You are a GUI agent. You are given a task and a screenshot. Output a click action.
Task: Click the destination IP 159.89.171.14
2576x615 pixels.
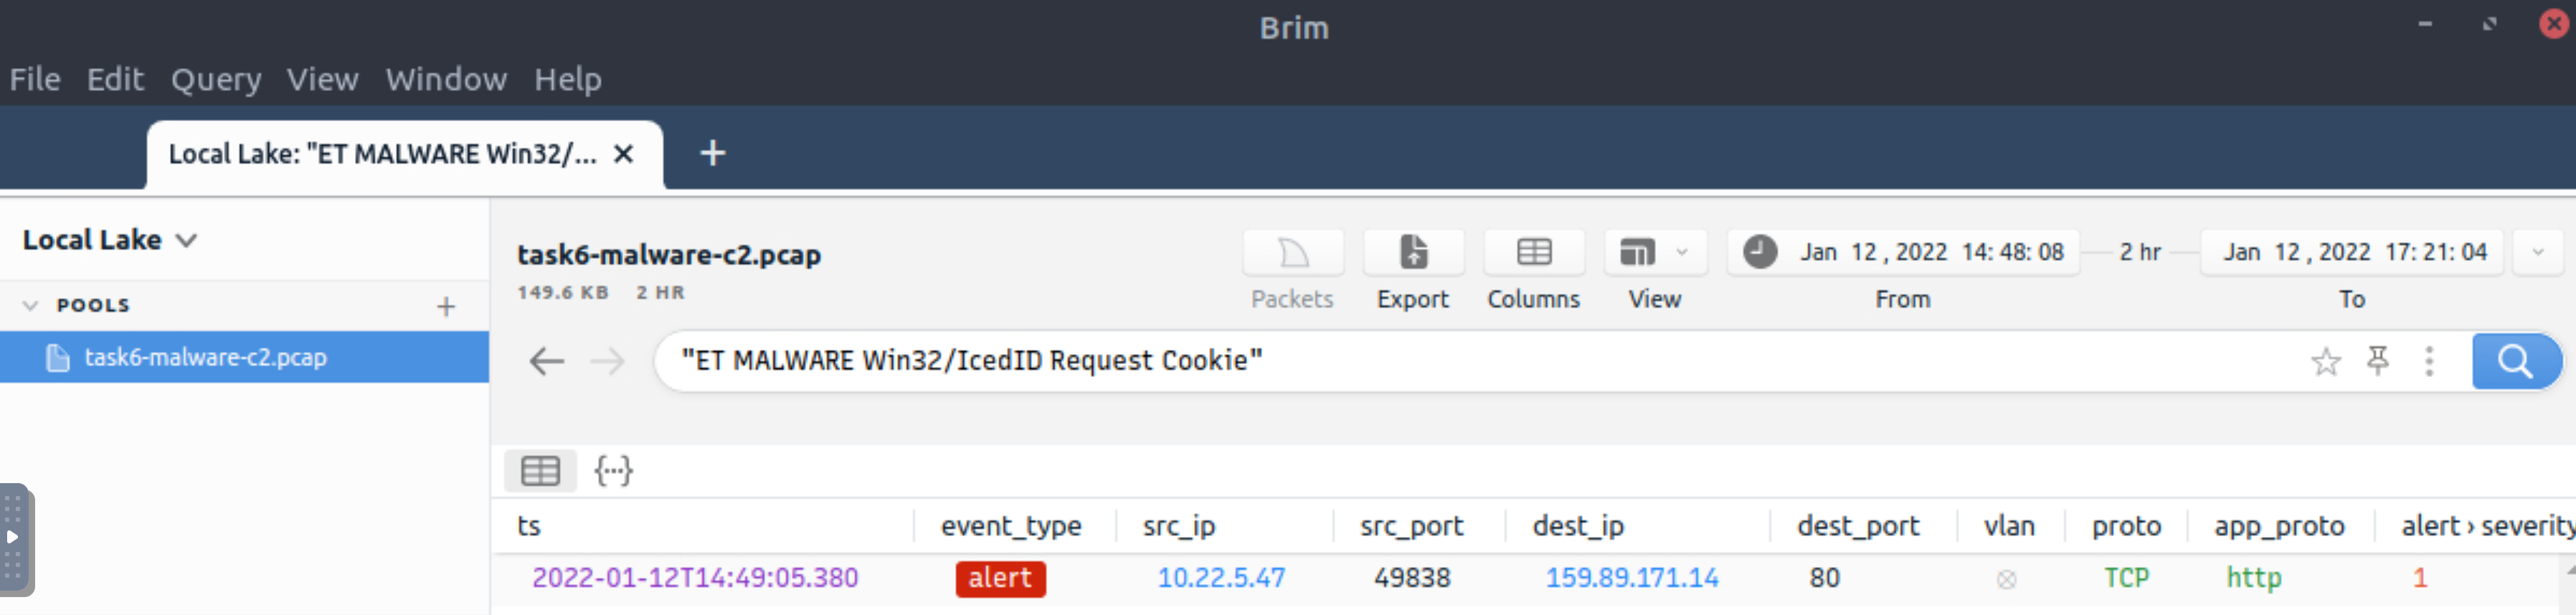point(1632,578)
